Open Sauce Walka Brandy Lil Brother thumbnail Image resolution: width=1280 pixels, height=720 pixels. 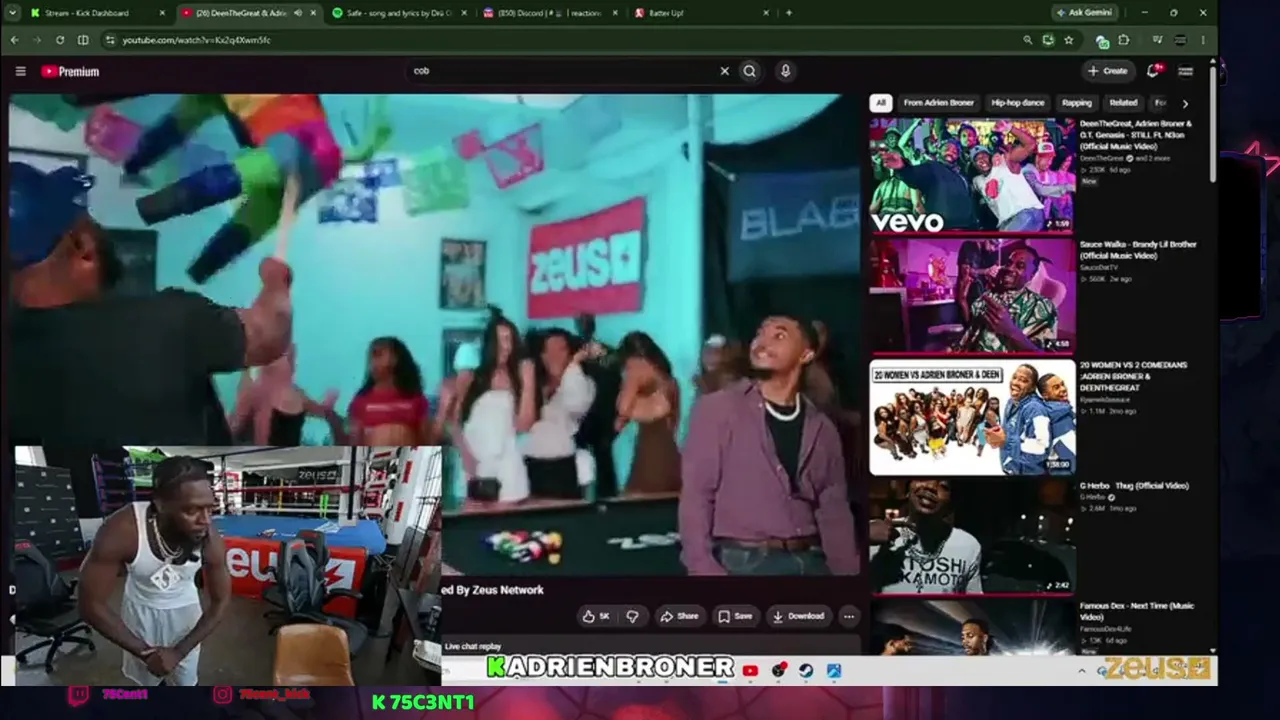pyautogui.click(x=972, y=295)
